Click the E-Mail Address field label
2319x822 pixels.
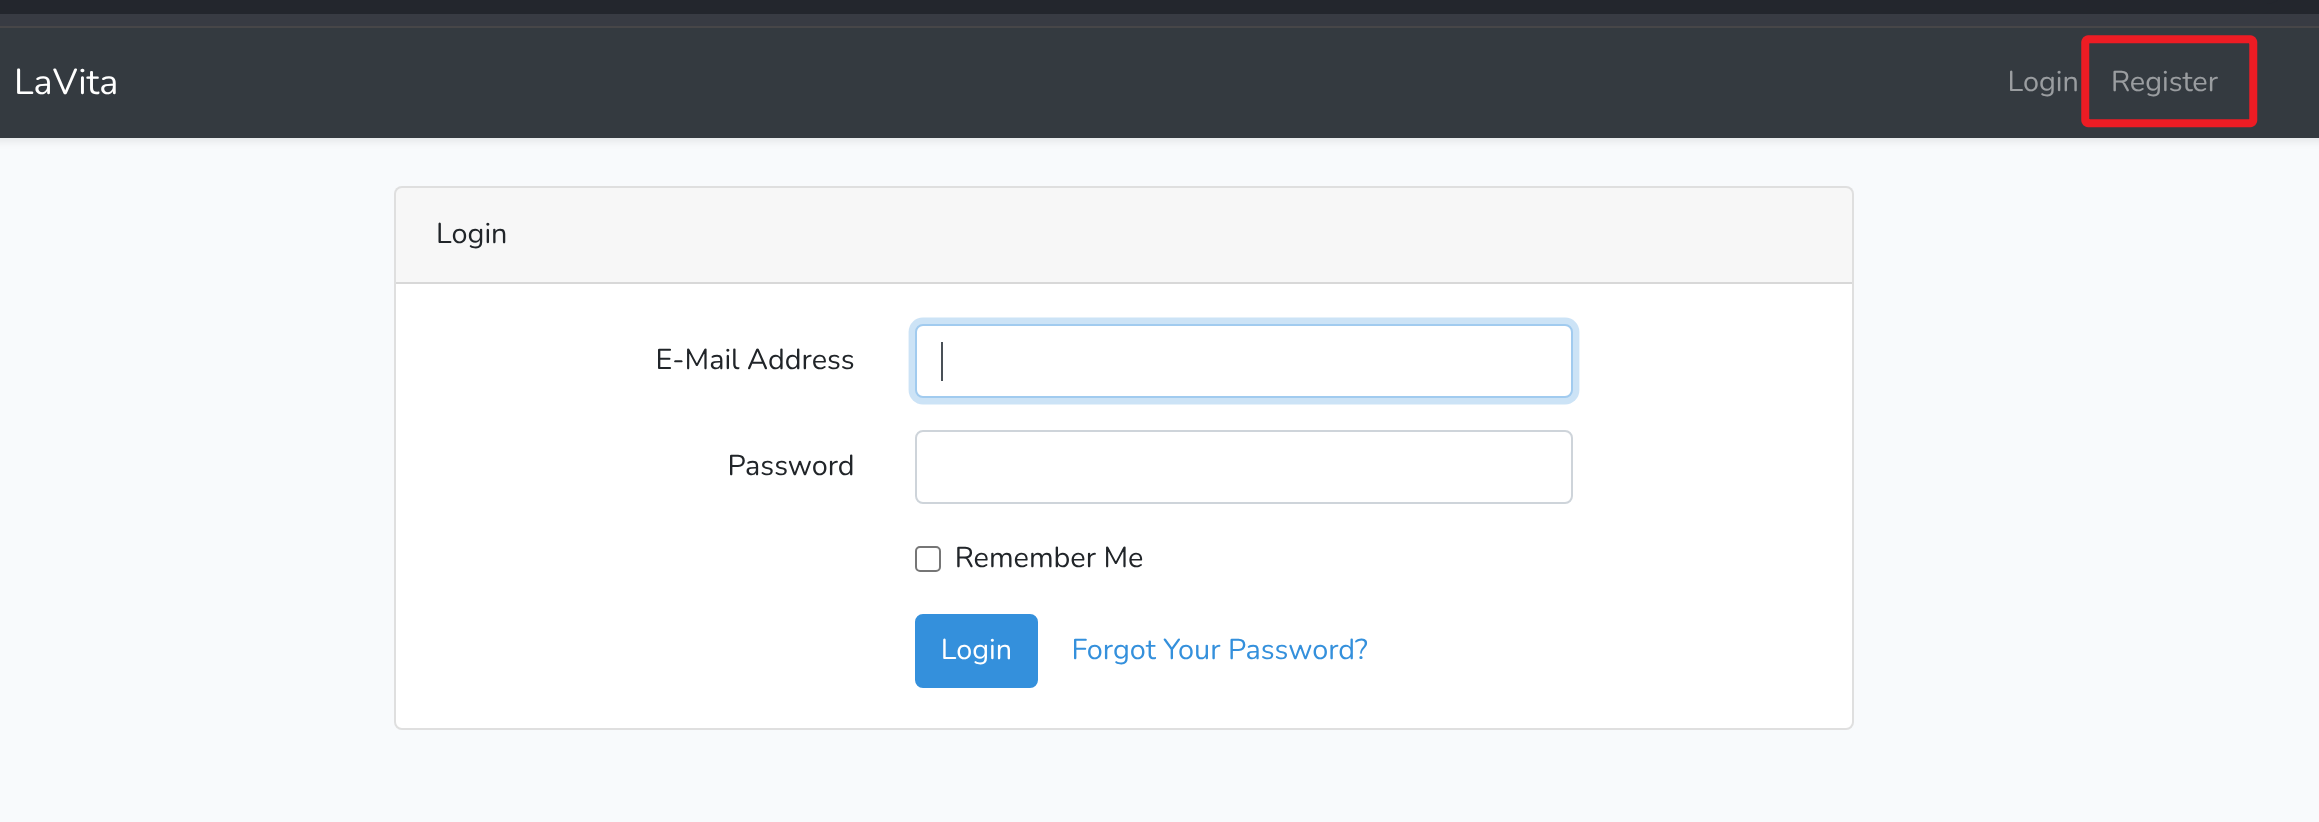tap(754, 360)
